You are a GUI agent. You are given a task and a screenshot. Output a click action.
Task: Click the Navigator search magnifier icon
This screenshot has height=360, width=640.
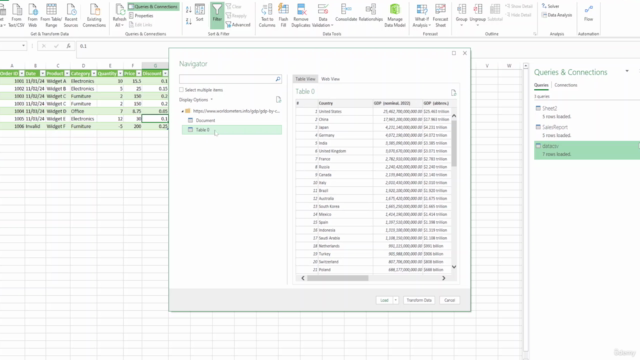point(278,79)
